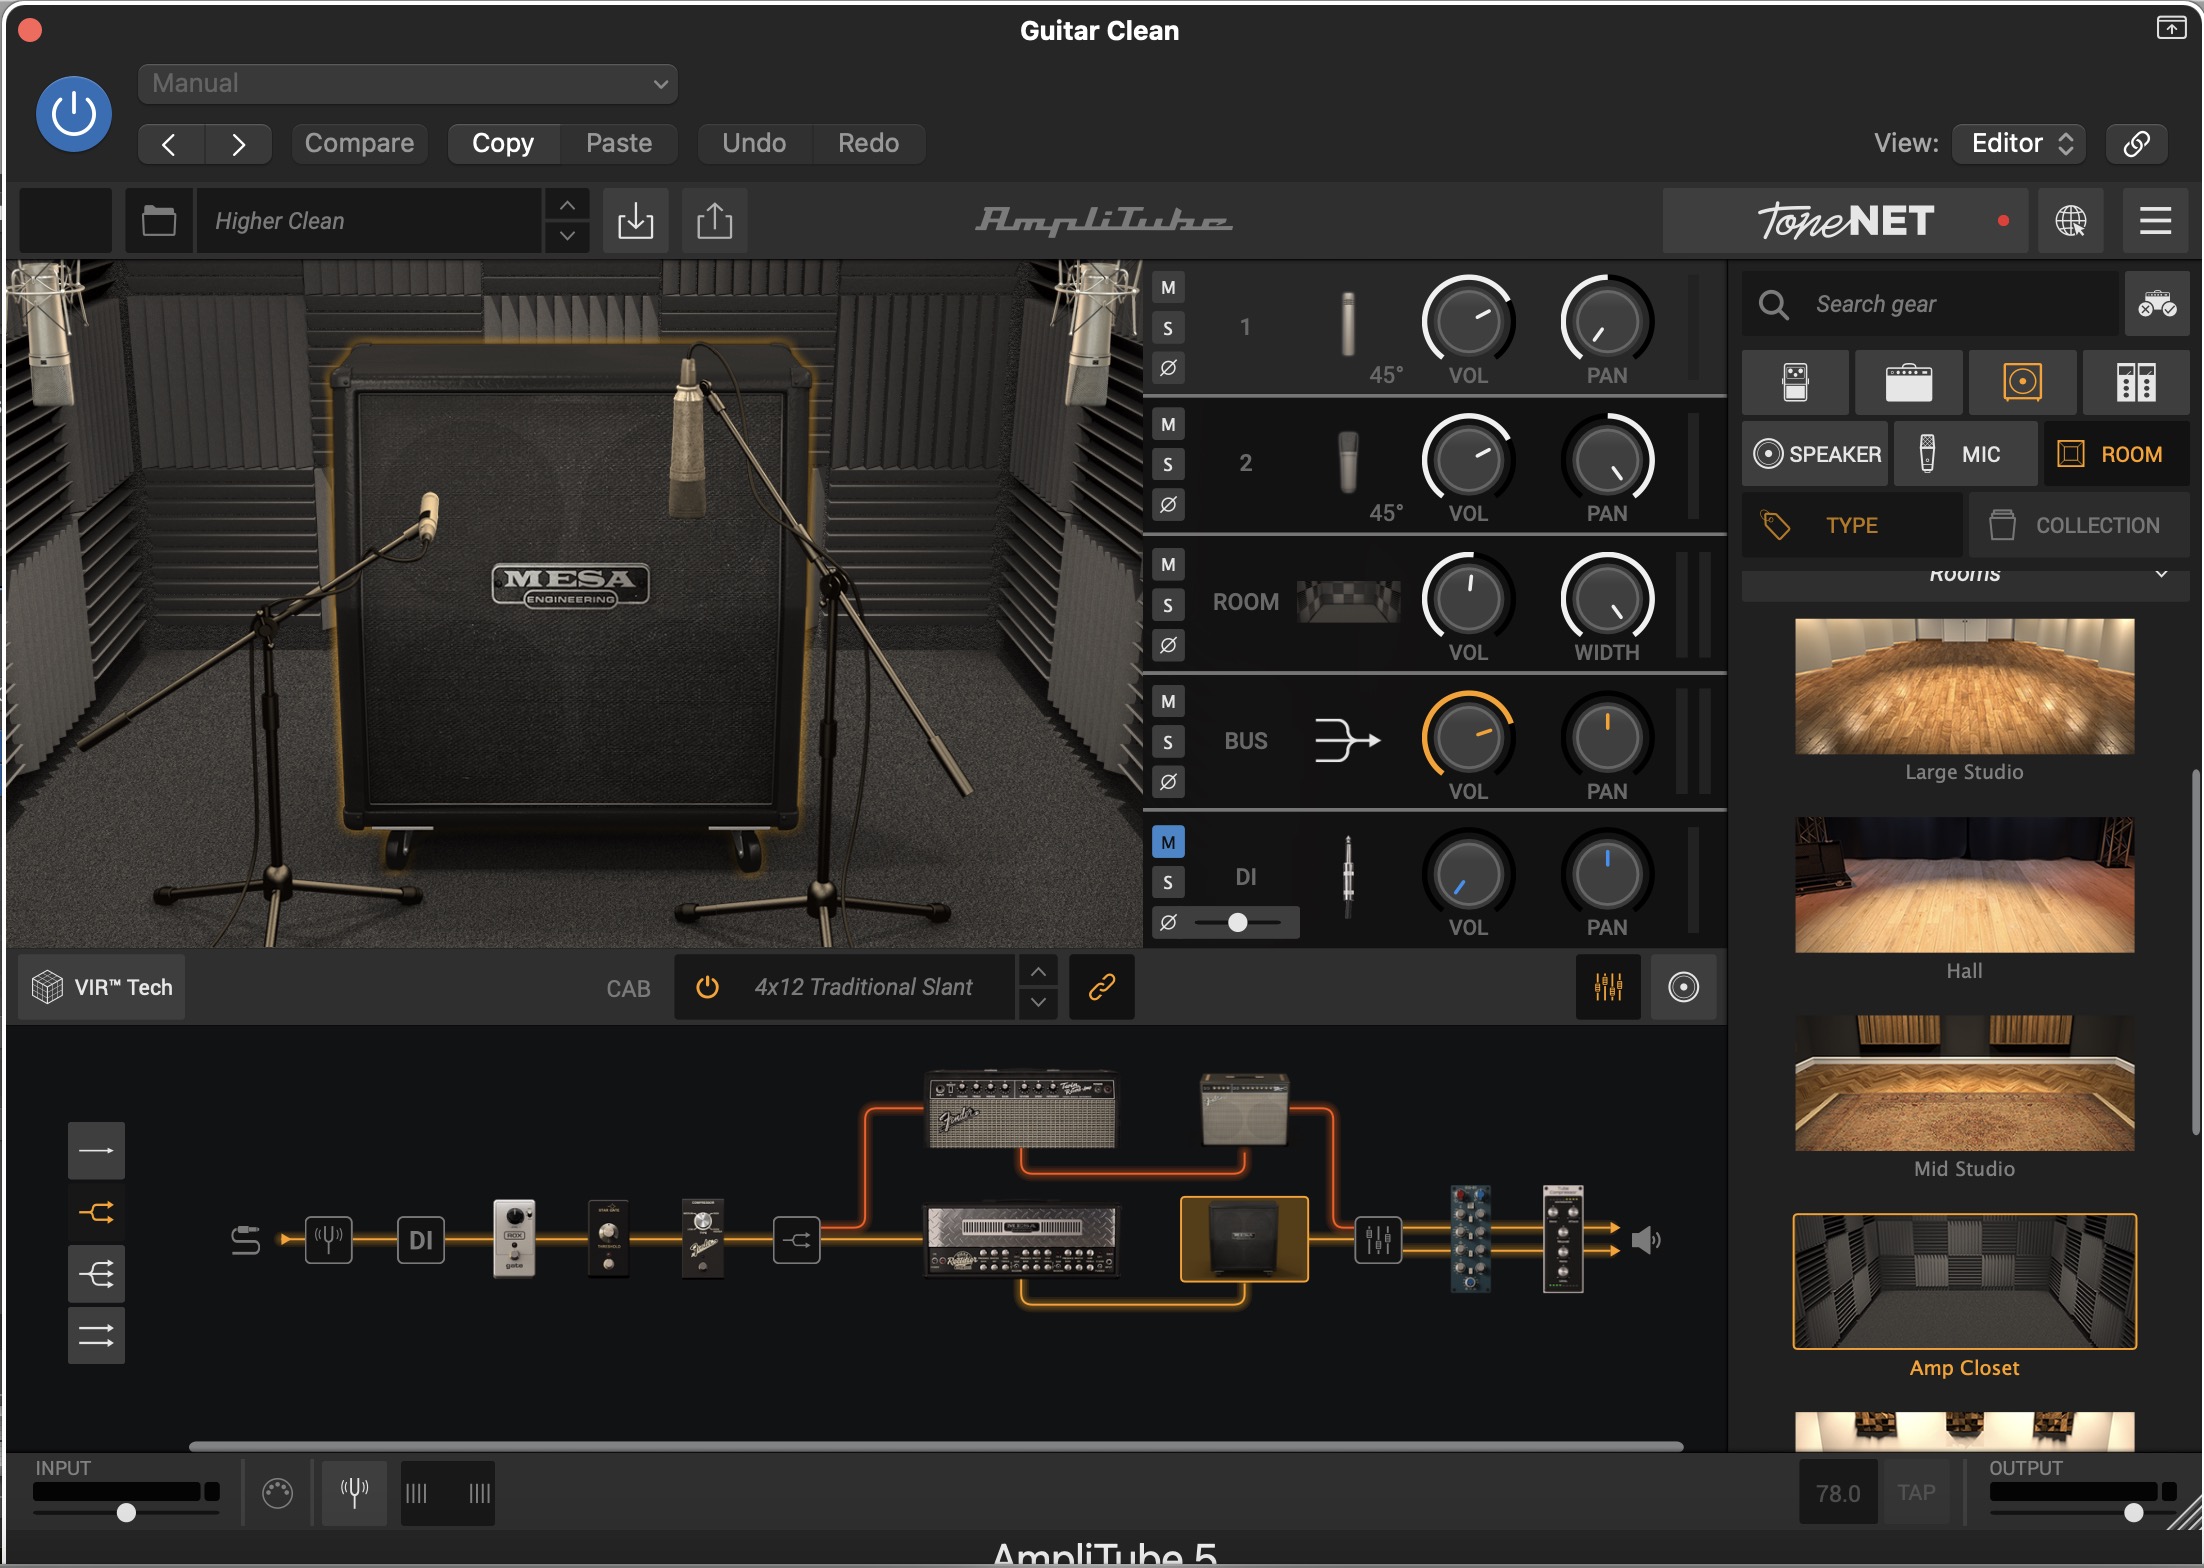Open the Manual preset dropdown
2204x1568 pixels.
click(x=408, y=84)
